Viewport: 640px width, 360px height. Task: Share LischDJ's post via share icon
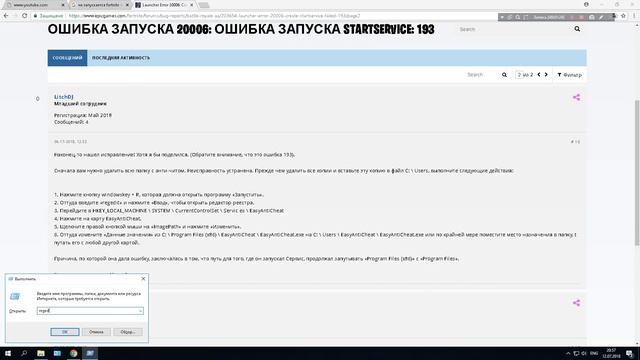576,97
